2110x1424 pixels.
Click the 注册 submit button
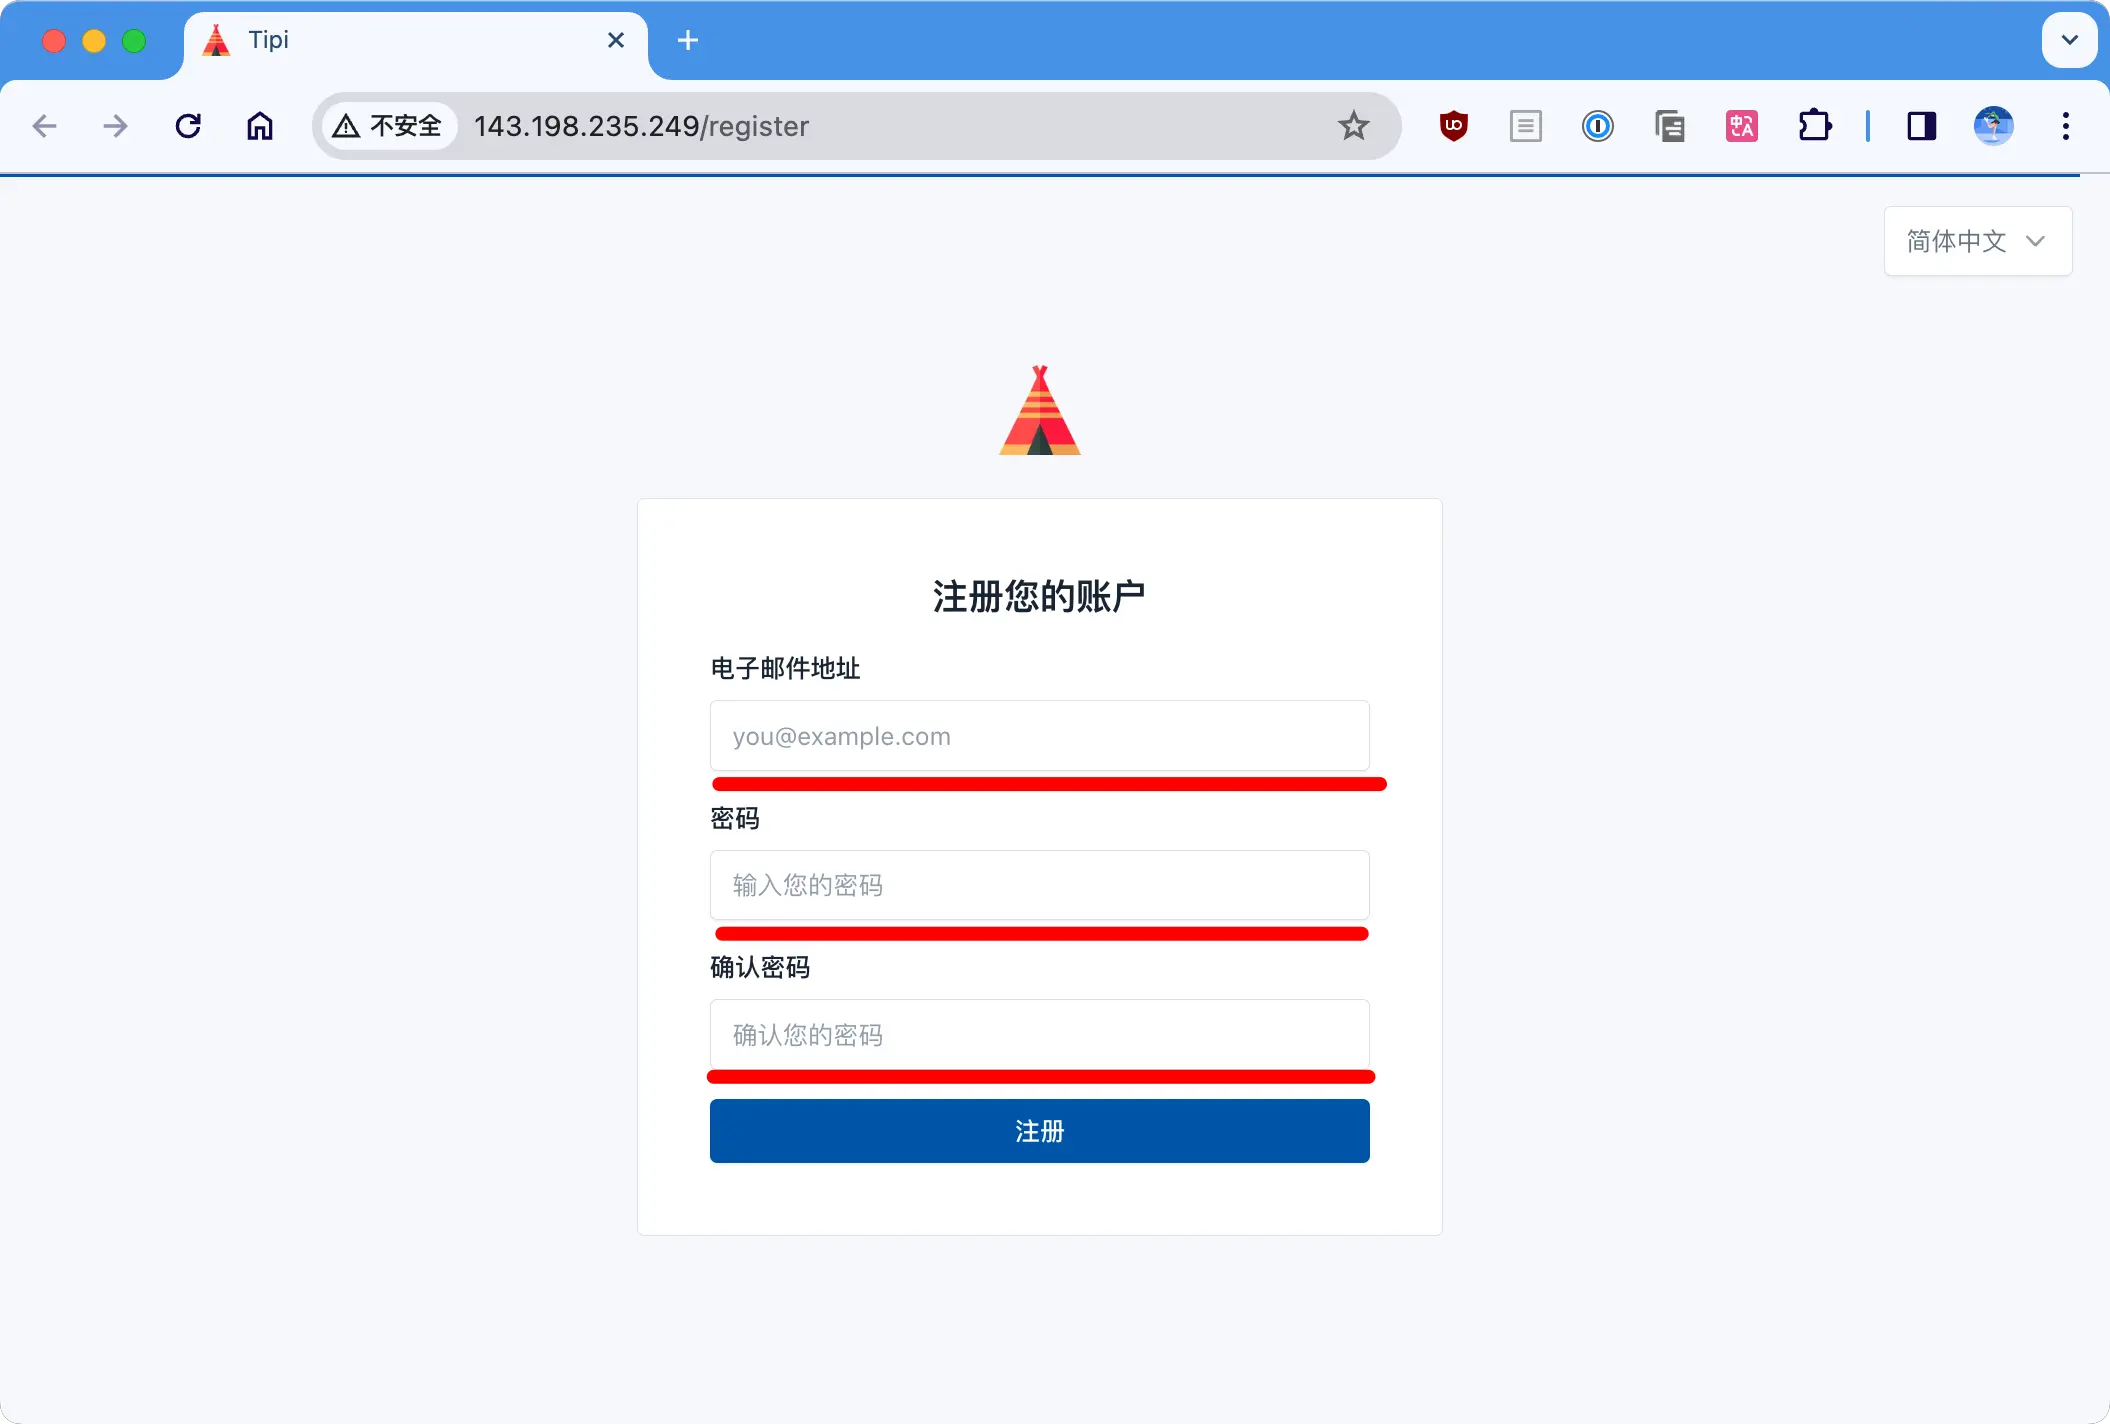pyautogui.click(x=1039, y=1131)
